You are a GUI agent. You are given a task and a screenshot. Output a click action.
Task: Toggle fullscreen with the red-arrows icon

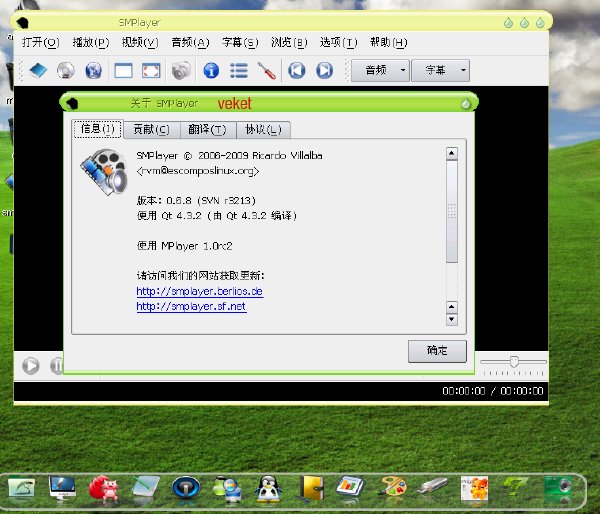click(x=151, y=71)
